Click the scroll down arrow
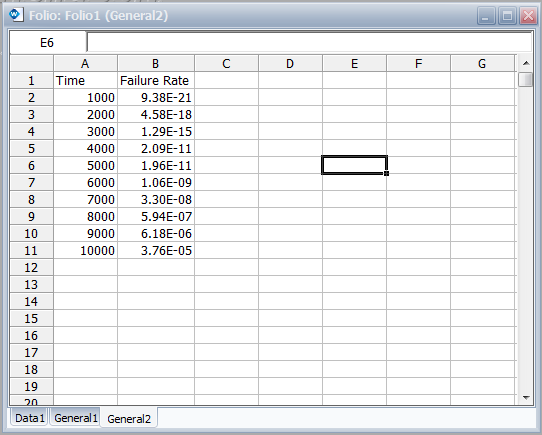 coord(526,398)
